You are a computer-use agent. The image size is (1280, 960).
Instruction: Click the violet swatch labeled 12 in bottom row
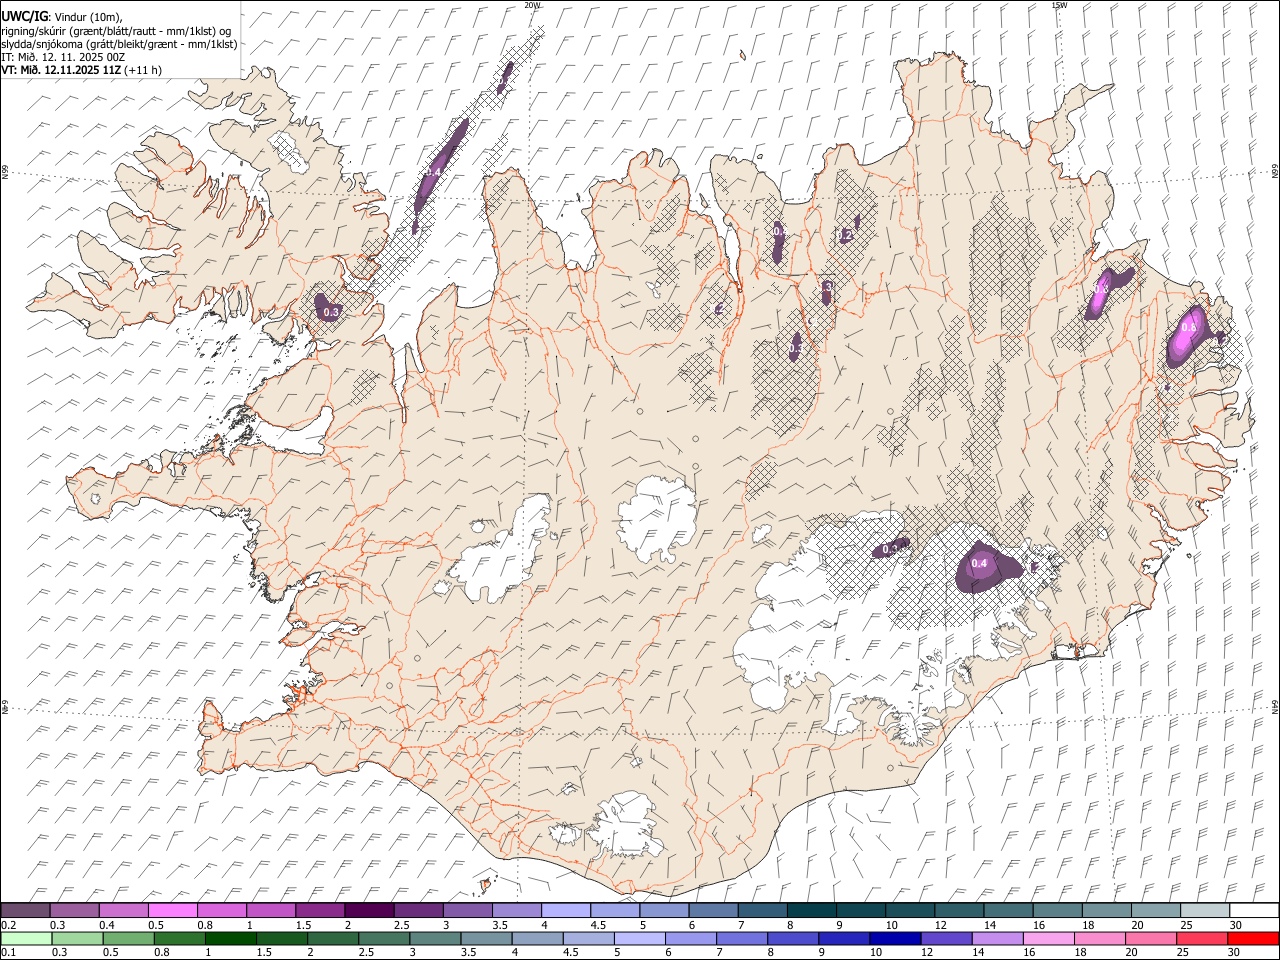(x=947, y=938)
